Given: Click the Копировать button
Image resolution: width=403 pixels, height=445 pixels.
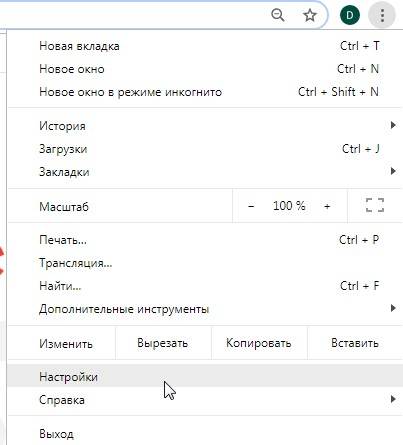Looking at the screenshot, I should coord(259,343).
